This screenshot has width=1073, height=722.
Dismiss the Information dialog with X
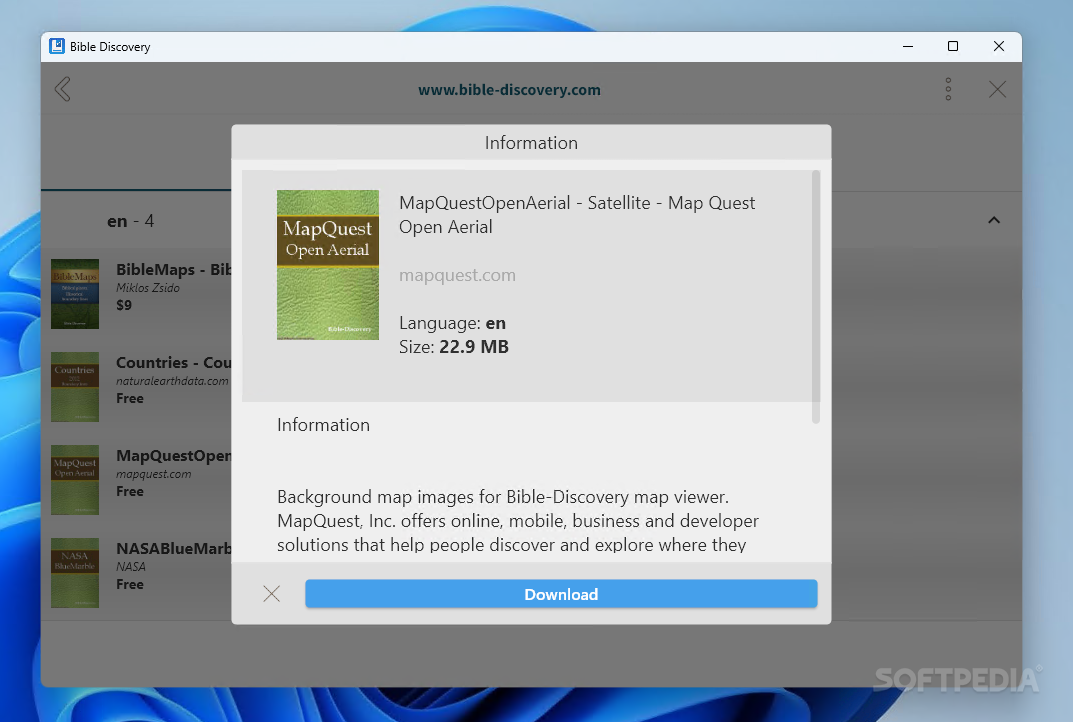272,593
